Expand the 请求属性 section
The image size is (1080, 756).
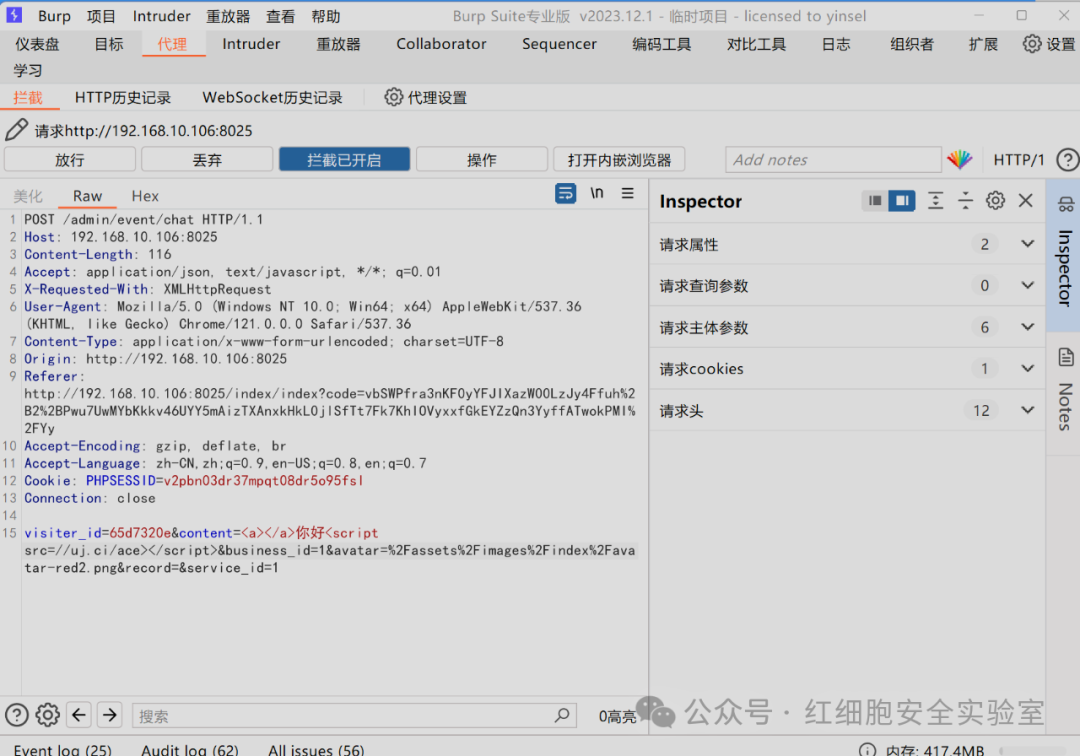point(1027,244)
